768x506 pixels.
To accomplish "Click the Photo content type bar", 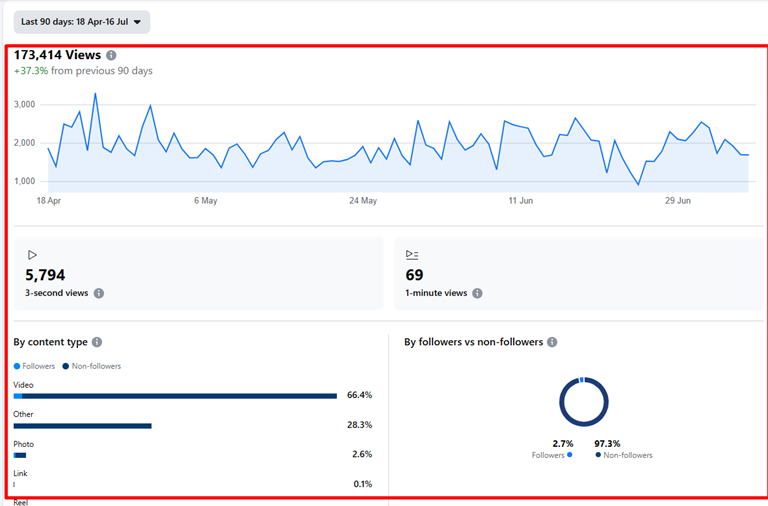I will (20, 456).
